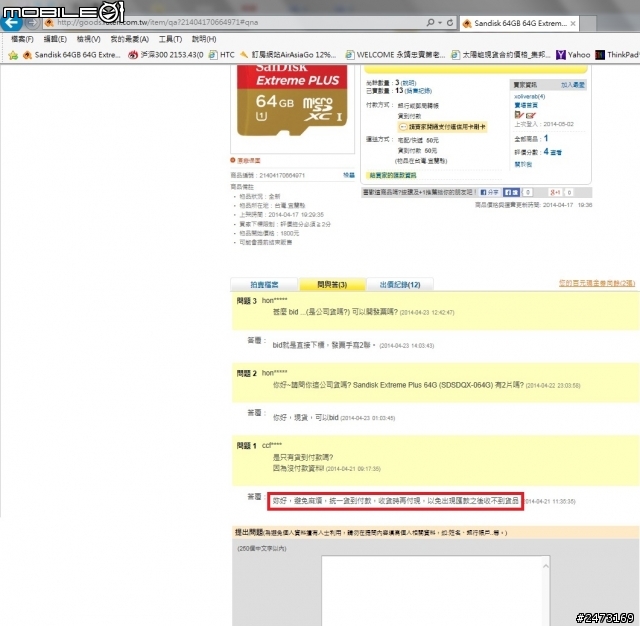Click the Google +1 button
Viewport: 640px width, 626px height.
[x=556, y=192]
